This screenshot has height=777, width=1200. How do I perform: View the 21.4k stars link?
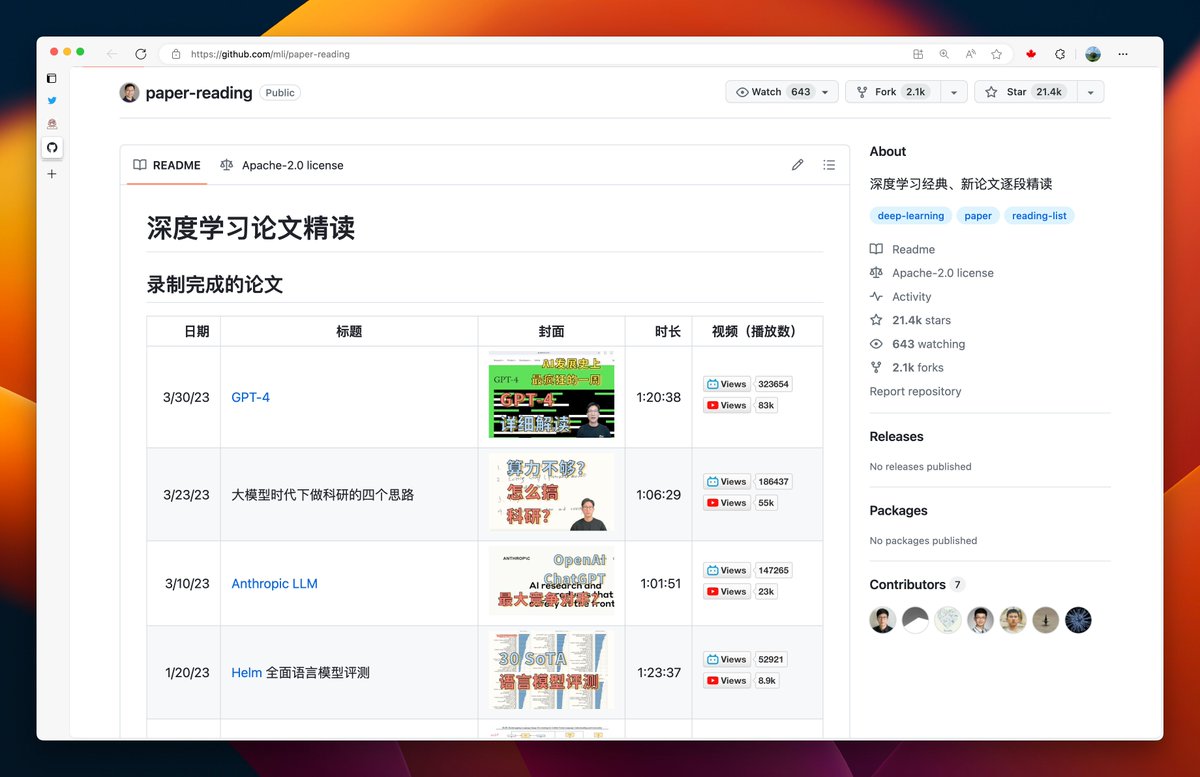[x=911, y=320]
